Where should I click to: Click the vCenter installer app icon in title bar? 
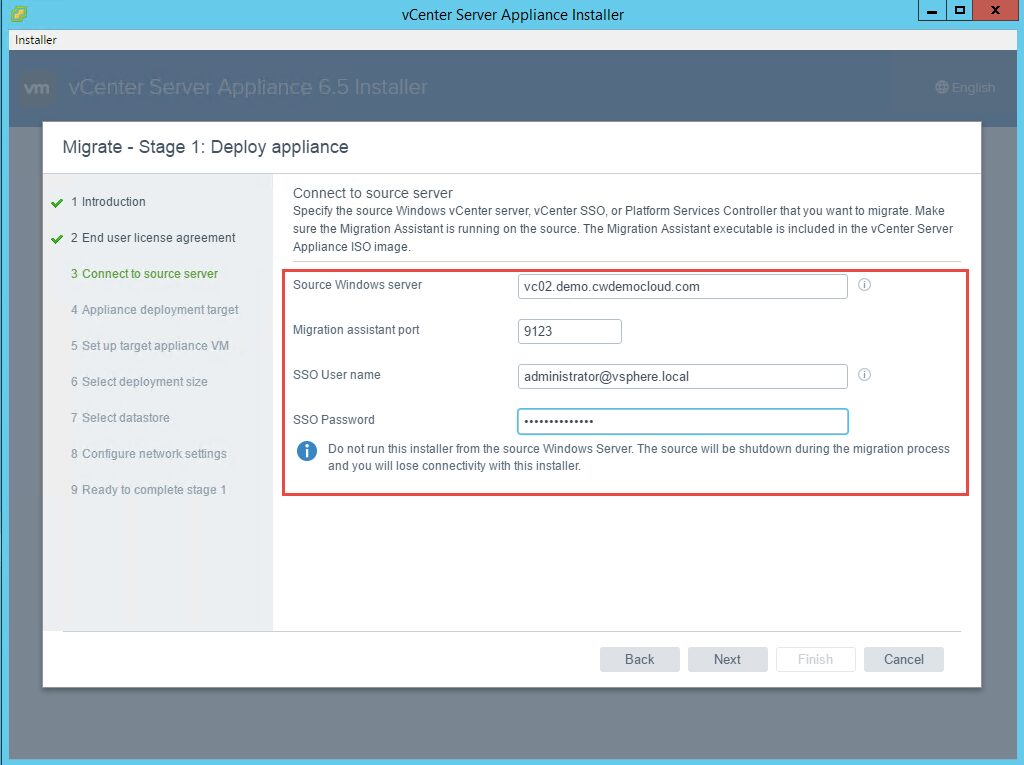point(19,13)
